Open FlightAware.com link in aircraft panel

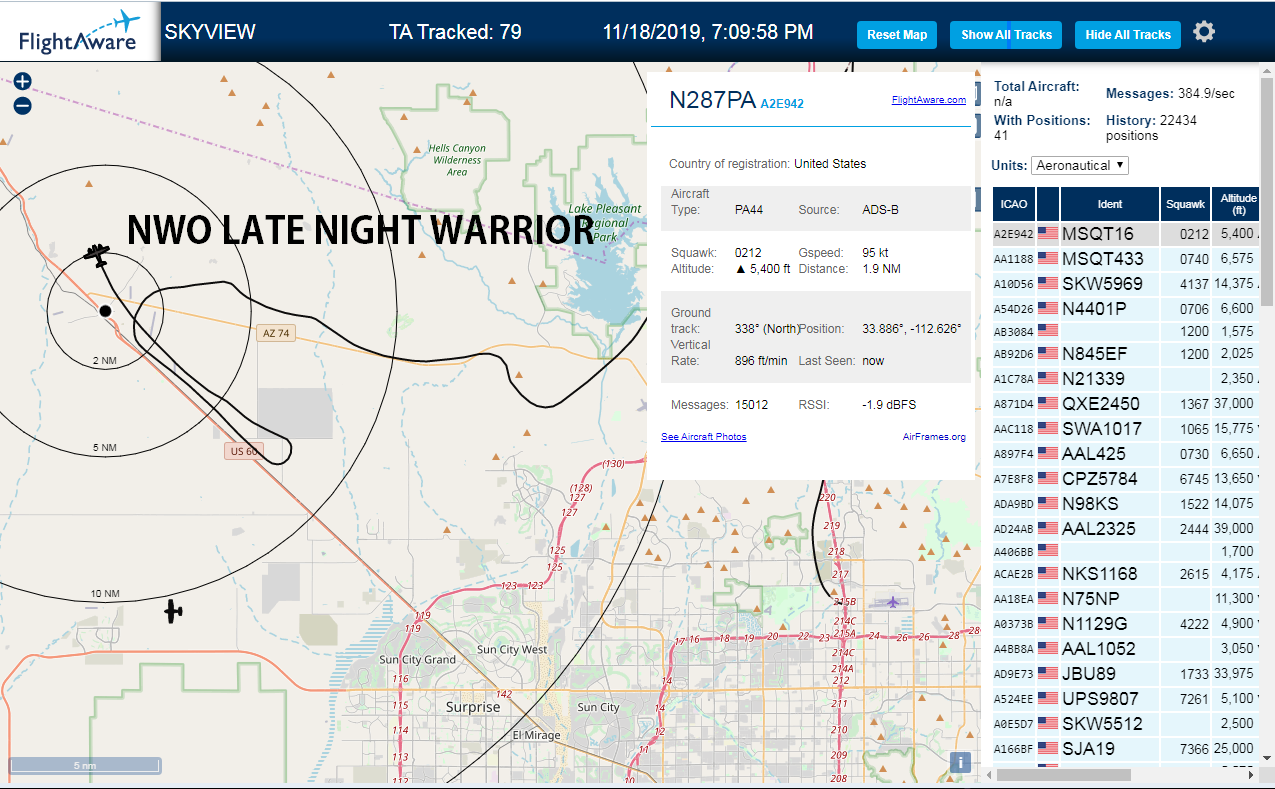pos(929,100)
